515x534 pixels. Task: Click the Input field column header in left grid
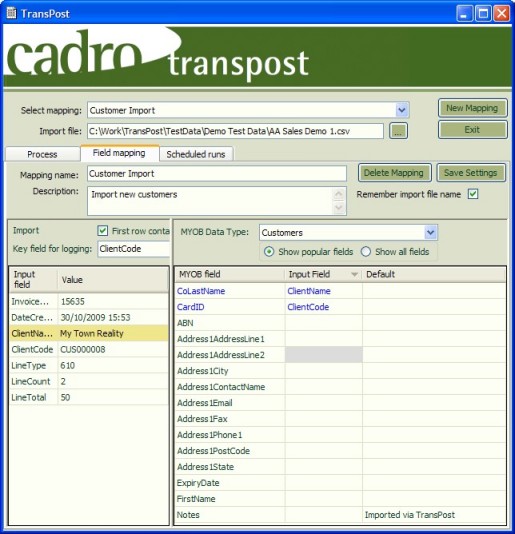(33, 280)
